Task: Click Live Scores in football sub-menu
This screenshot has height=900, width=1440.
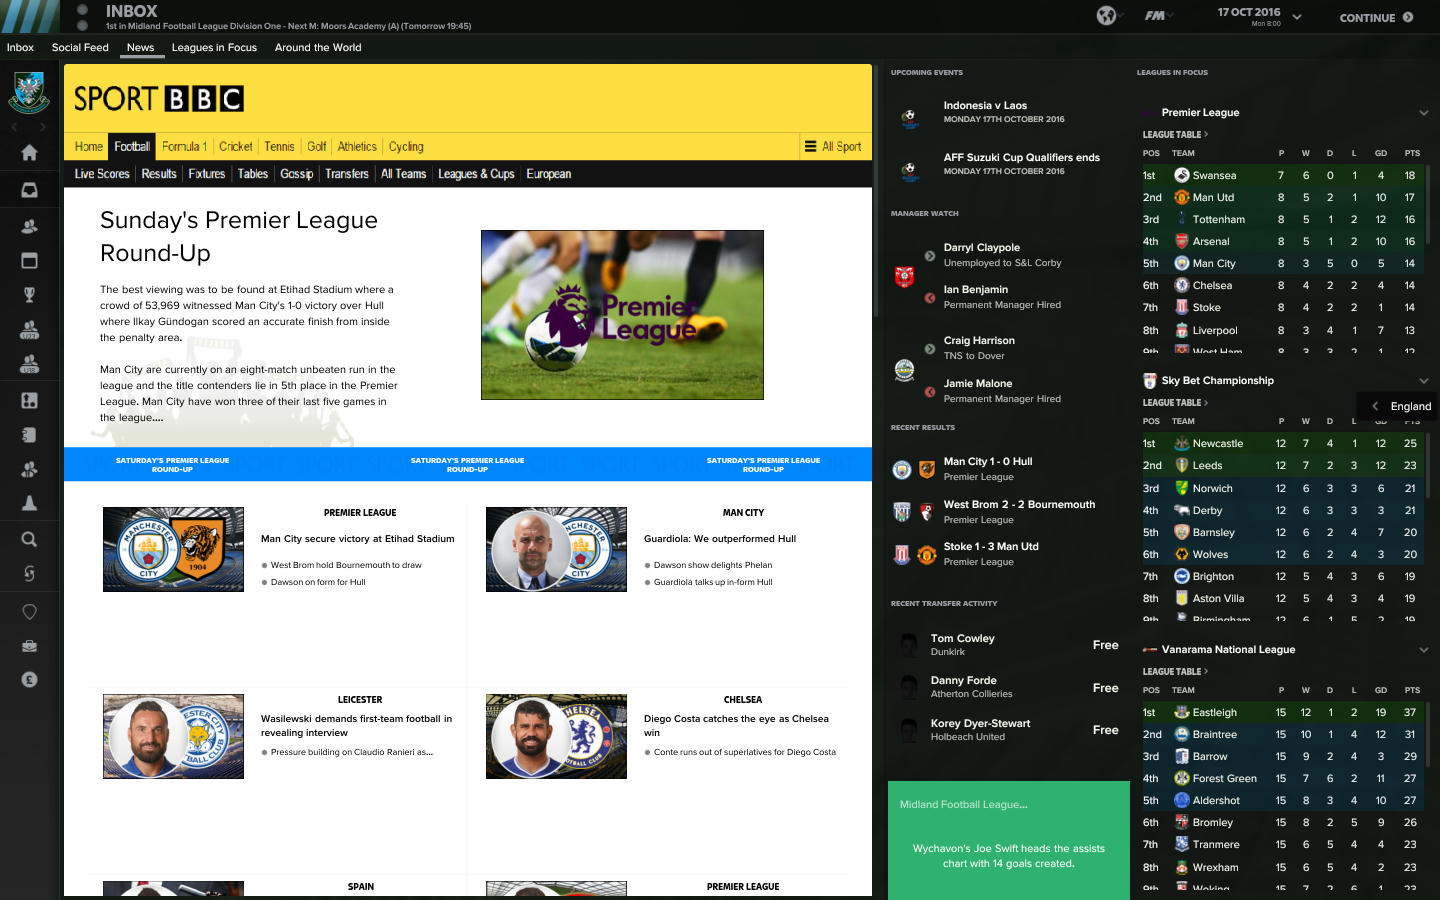Action: (x=102, y=174)
